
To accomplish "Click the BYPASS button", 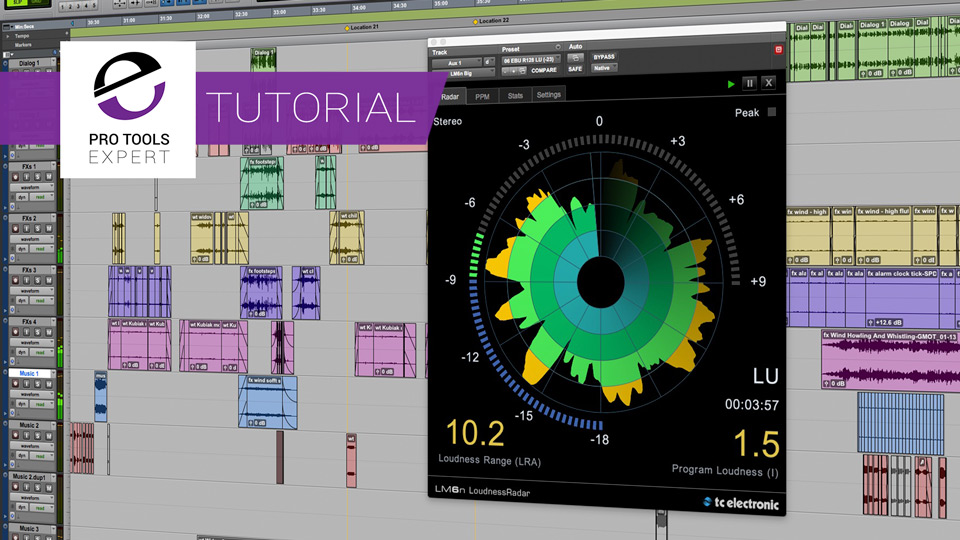I will tap(604, 57).
